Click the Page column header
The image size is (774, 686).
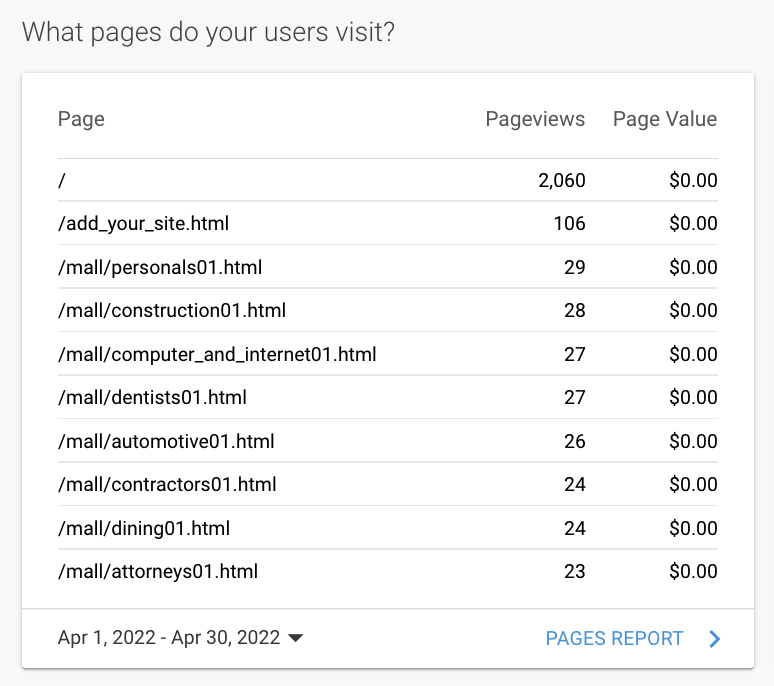[81, 119]
